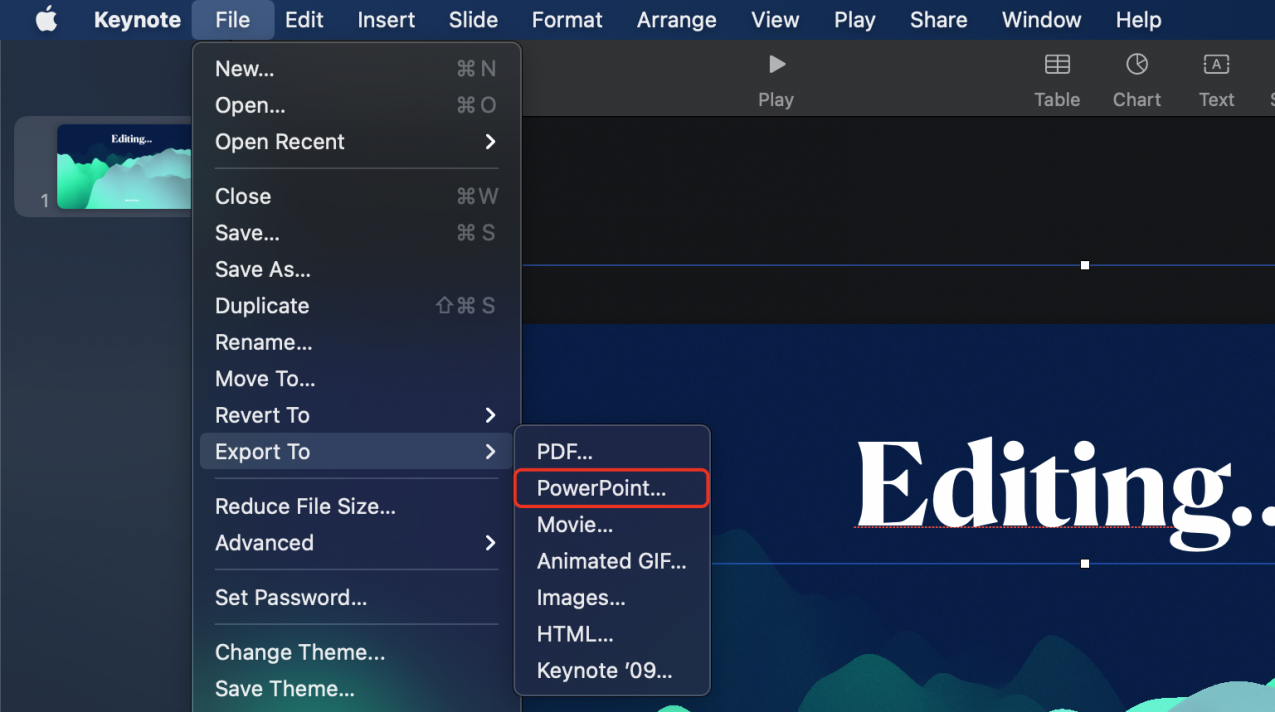The image size is (1275, 712).
Task: Export to PDF...
Action: [612, 452]
